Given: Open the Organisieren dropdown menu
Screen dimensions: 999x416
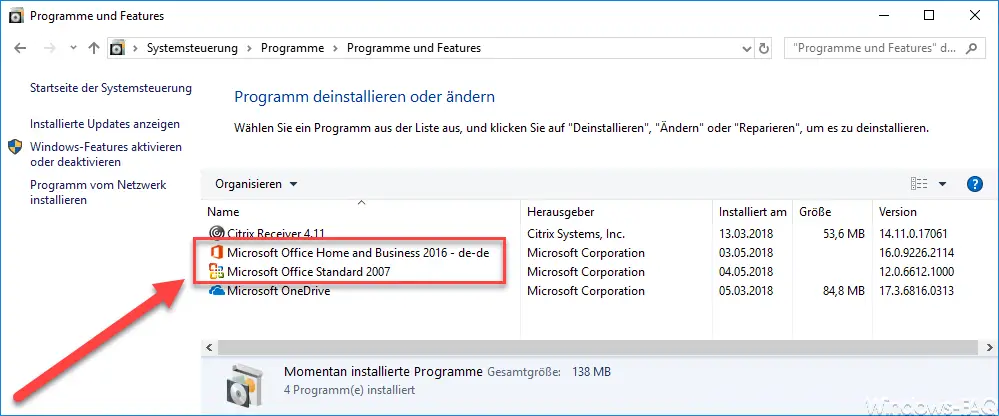Looking at the screenshot, I should (256, 184).
